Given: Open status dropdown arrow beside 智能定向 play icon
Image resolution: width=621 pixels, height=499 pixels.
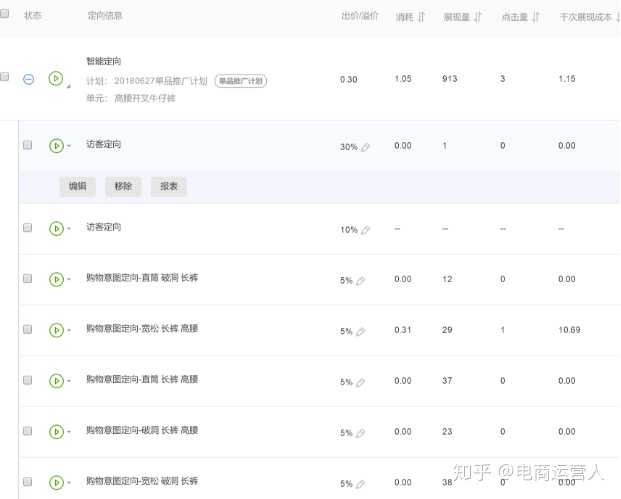Looking at the screenshot, I should coord(69,86).
